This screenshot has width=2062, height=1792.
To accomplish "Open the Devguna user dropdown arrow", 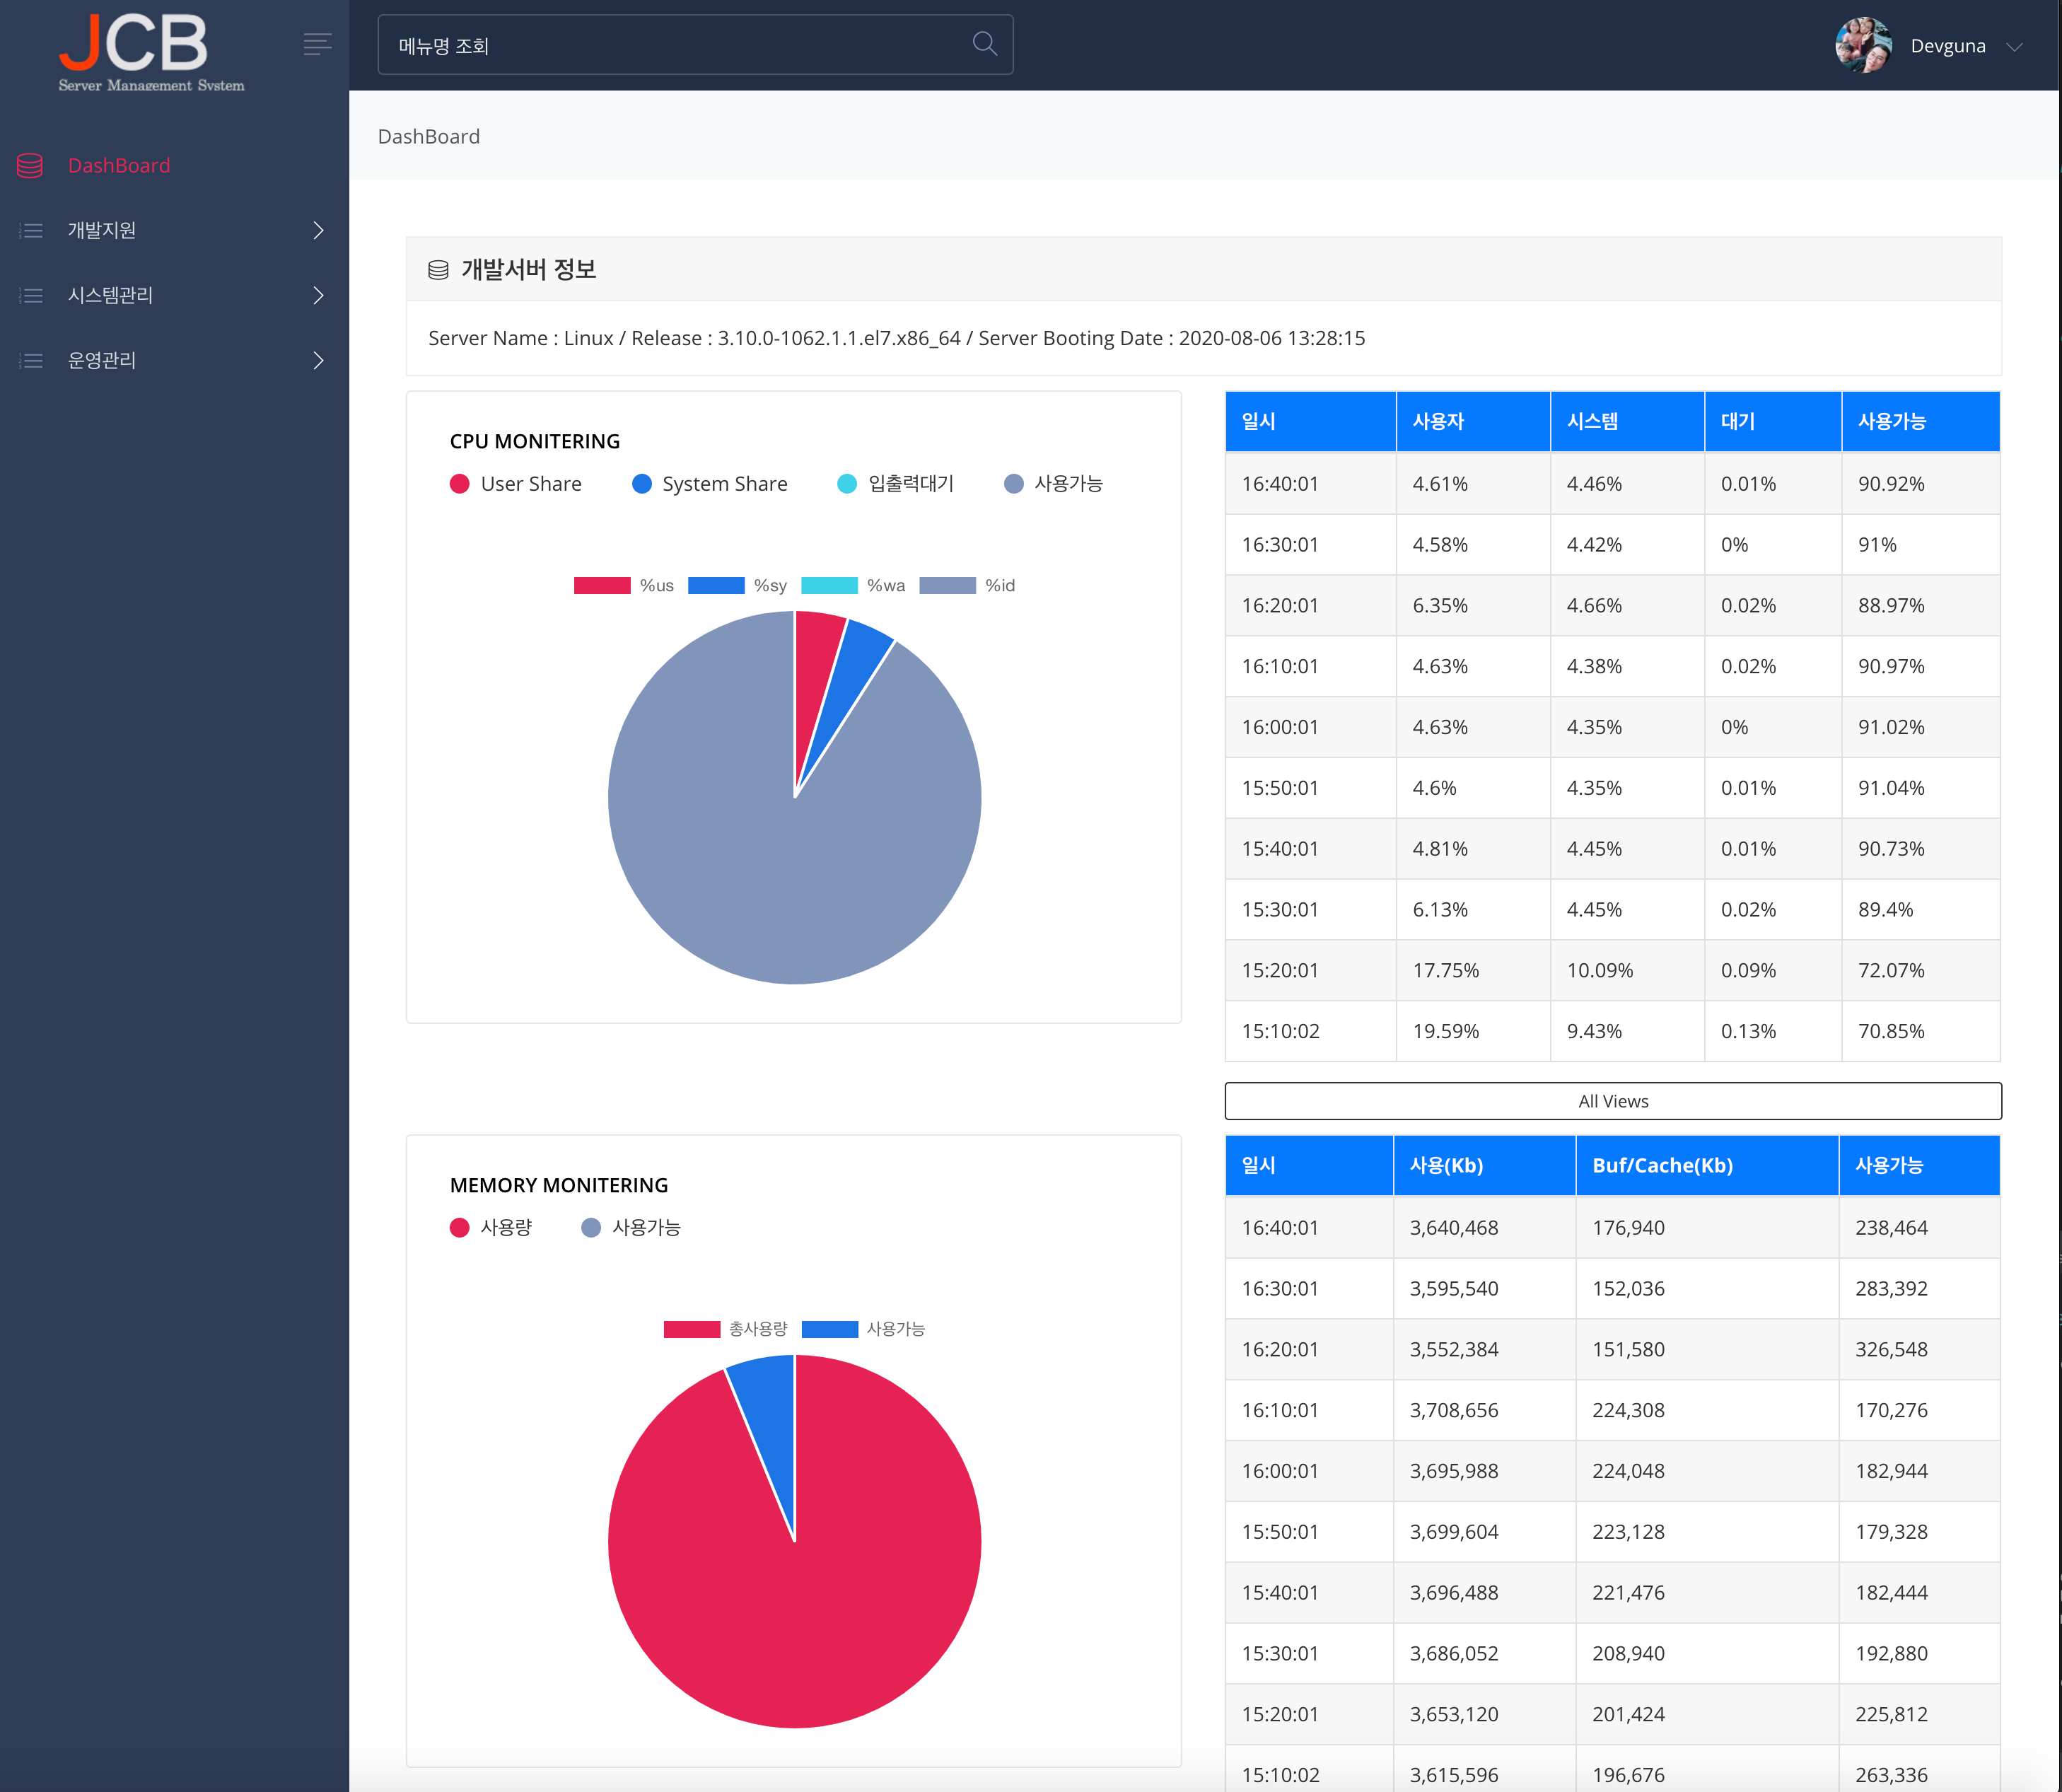I will [2014, 47].
